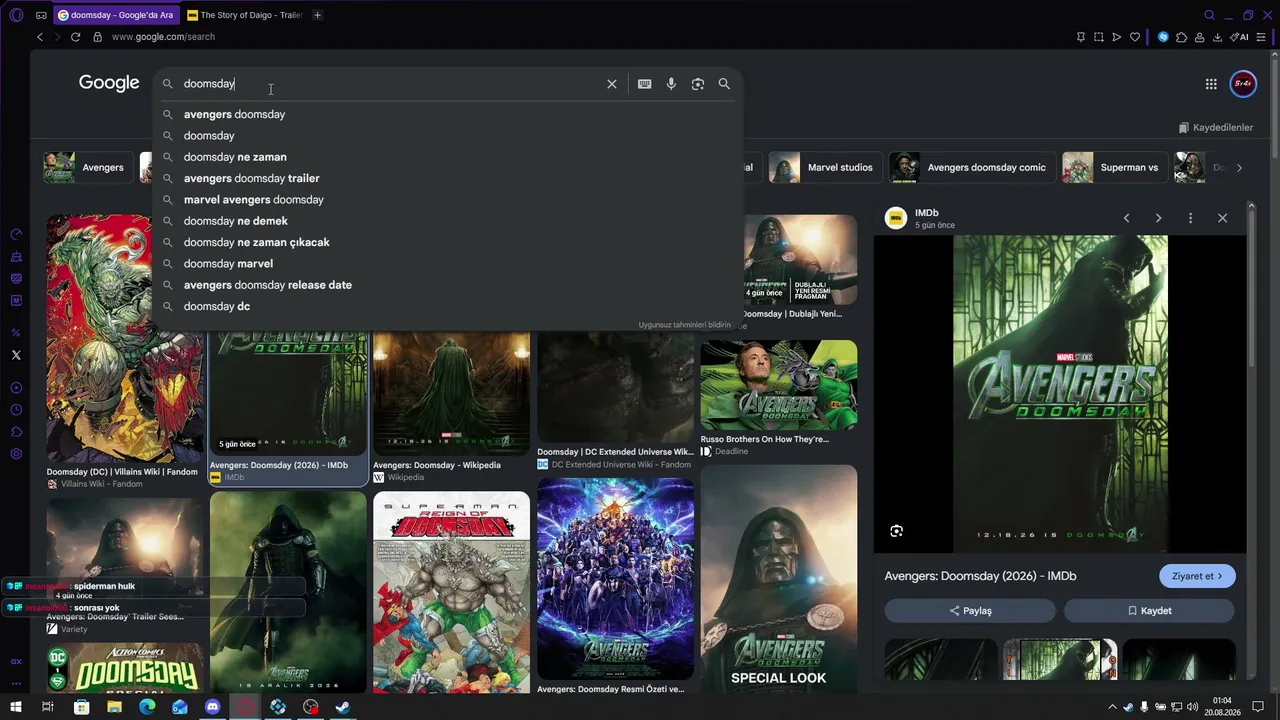Screen dimensions: 1280x720
Task: Clear the search box with the X icon
Action: point(612,84)
